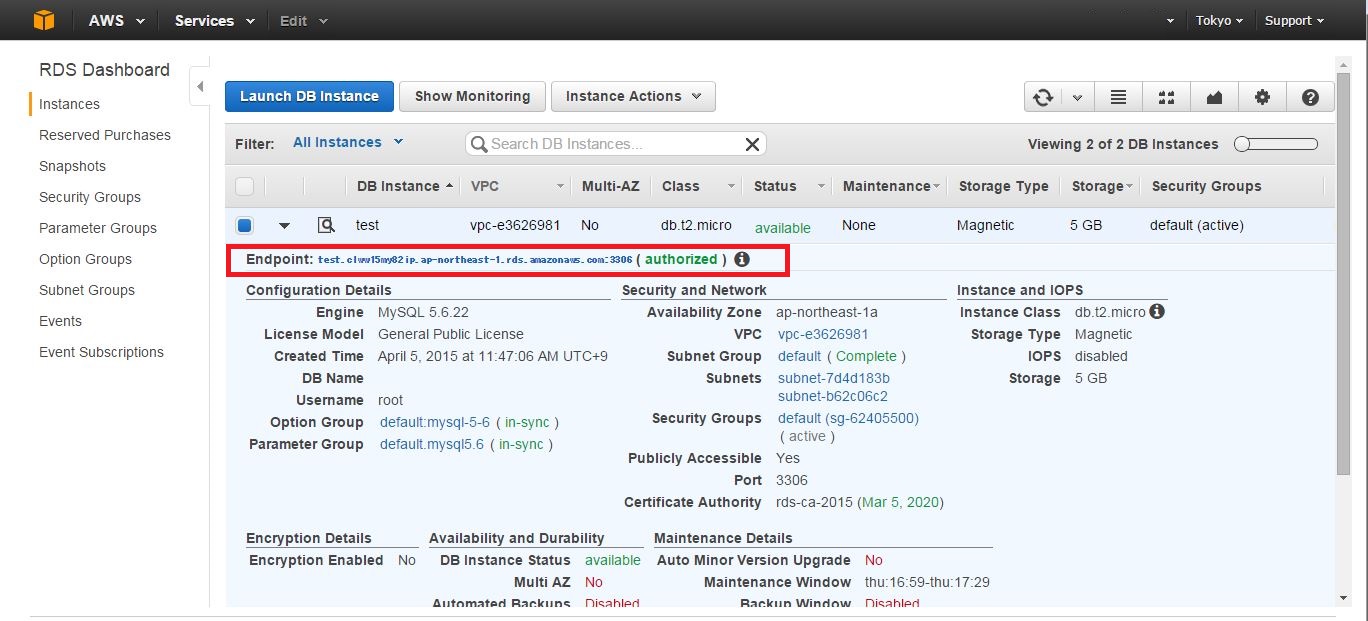Open Reserved Purchases in sidebar
The image size is (1368, 621).
pyautogui.click(x=105, y=135)
